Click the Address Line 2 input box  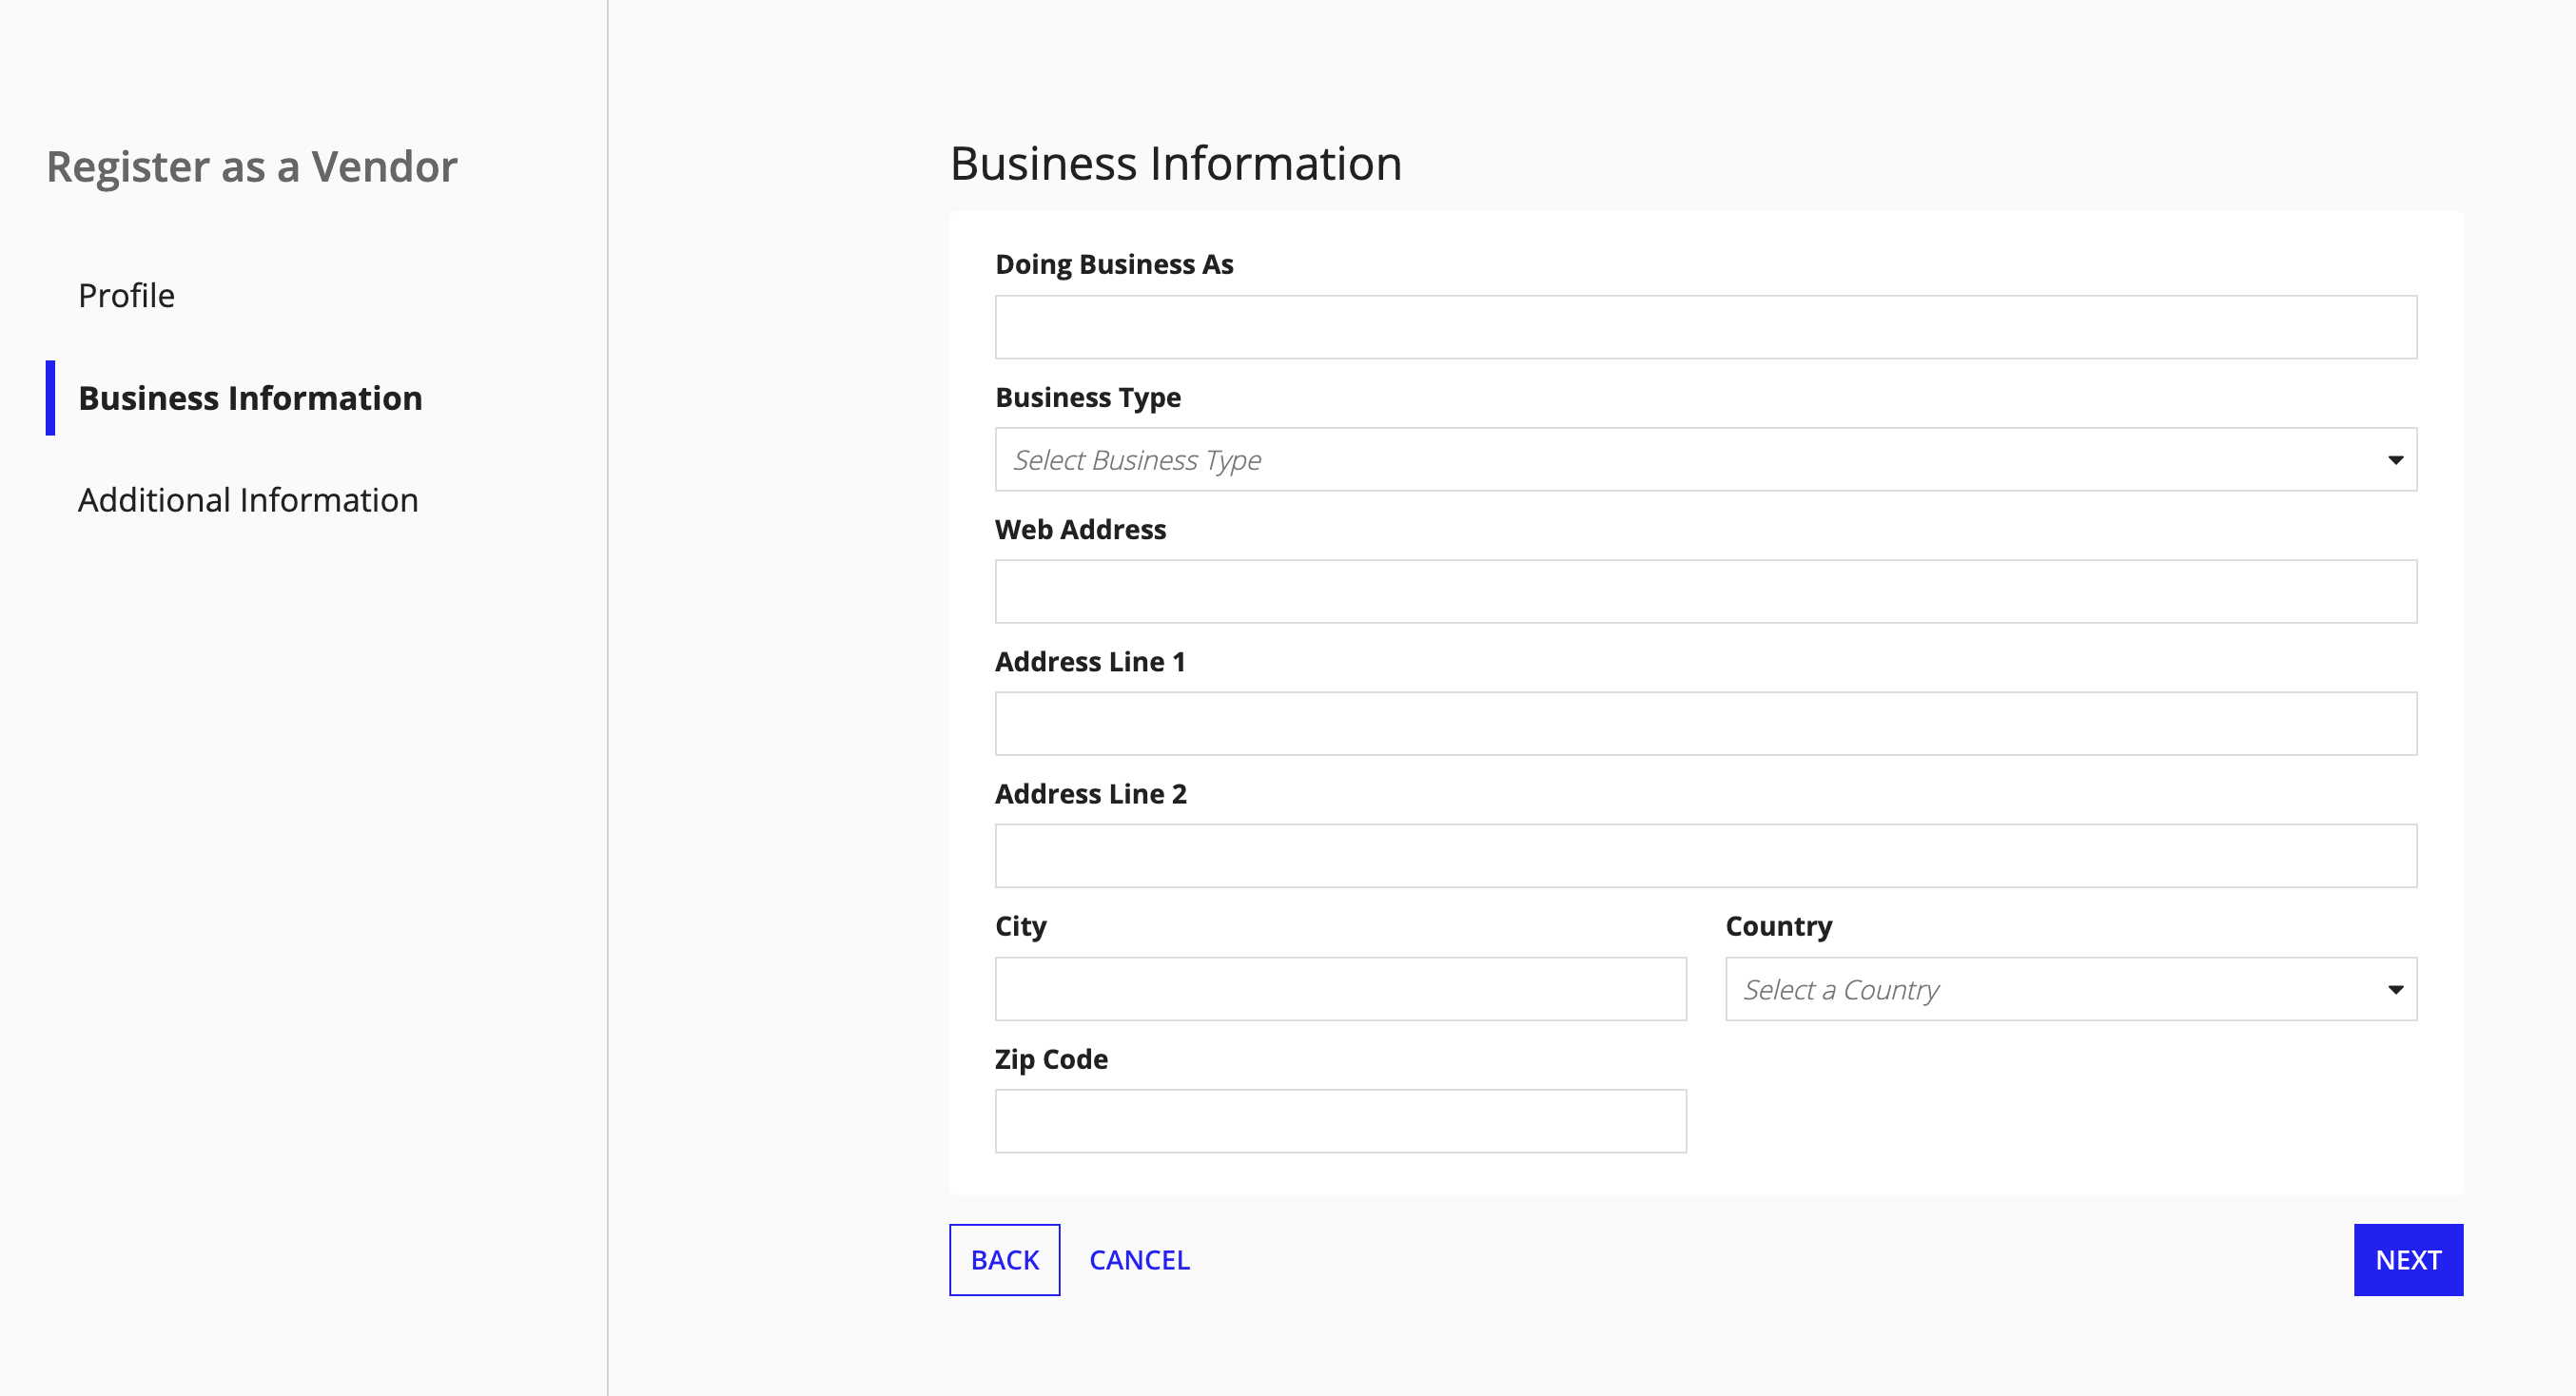pyautogui.click(x=1700, y=856)
